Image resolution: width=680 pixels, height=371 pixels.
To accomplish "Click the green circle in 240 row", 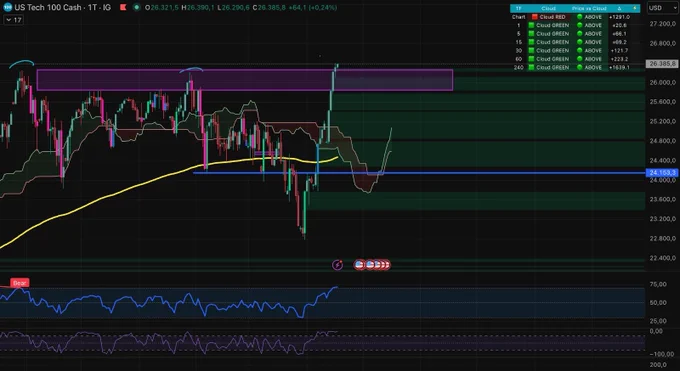I will [579, 67].
